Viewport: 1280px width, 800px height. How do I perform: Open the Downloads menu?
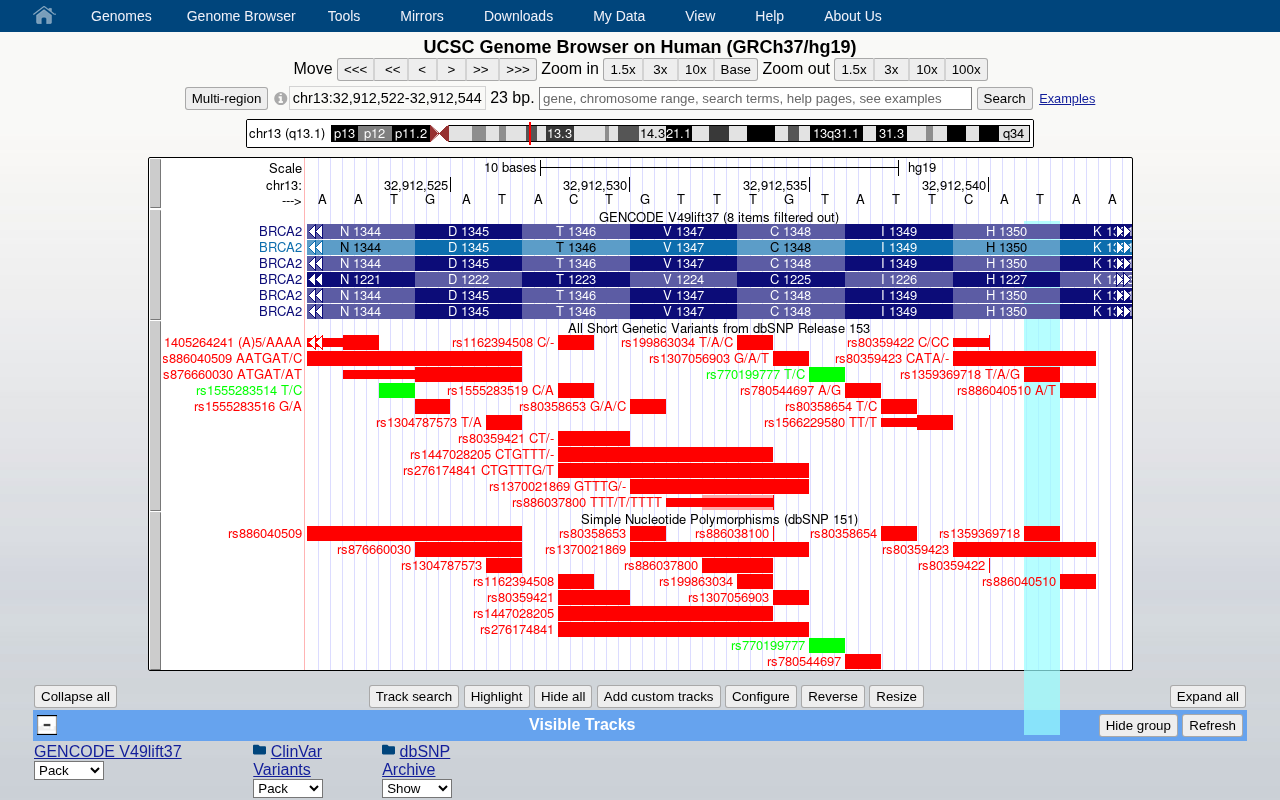point(518,16)
